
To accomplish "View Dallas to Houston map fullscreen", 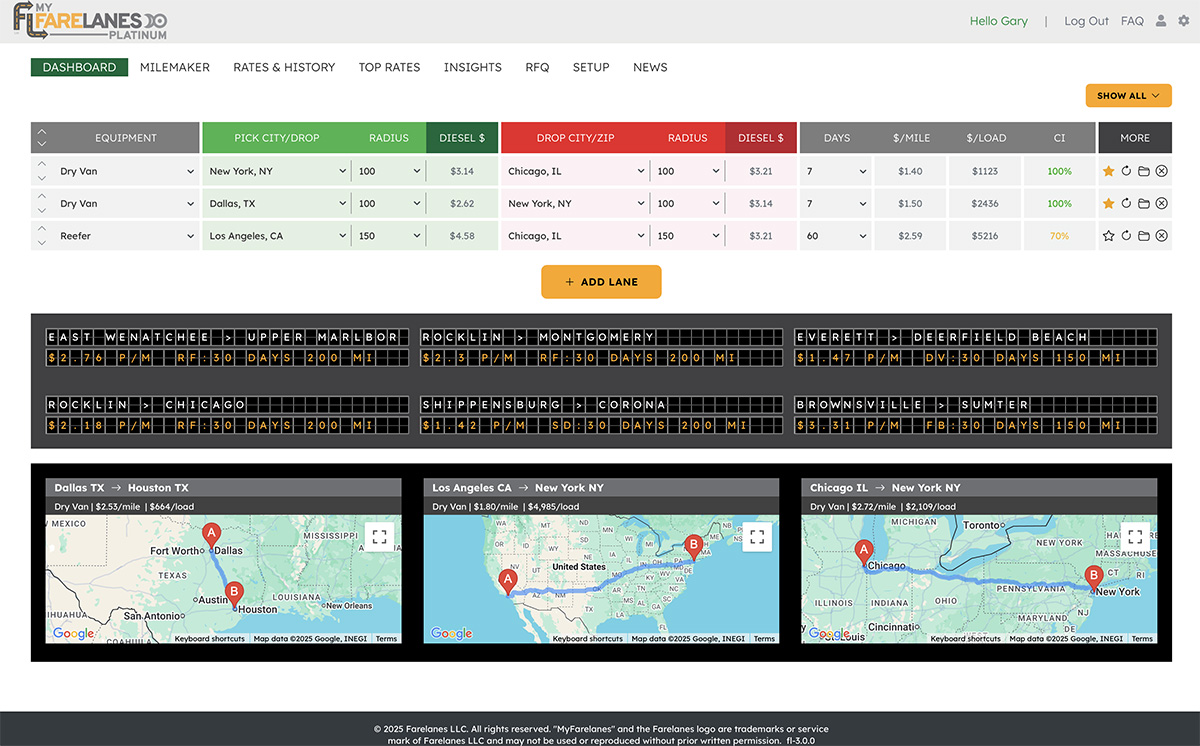I will click(x=379, y=537).
